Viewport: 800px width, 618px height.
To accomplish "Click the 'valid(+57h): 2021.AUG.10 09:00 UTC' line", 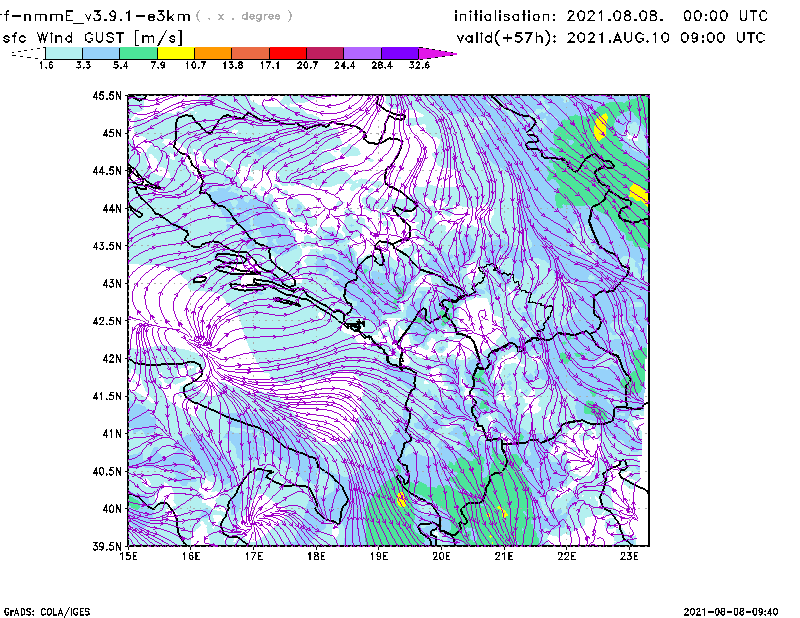I will pos(611,38).
